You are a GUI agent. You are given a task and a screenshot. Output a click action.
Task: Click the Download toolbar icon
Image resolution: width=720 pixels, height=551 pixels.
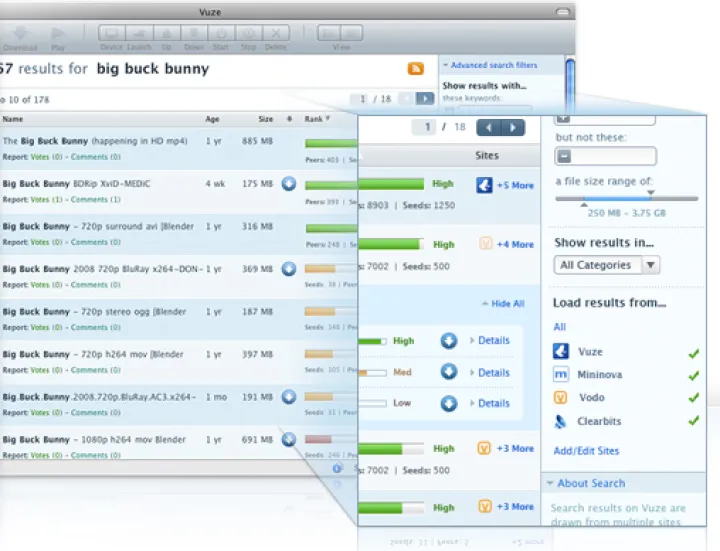19,35
